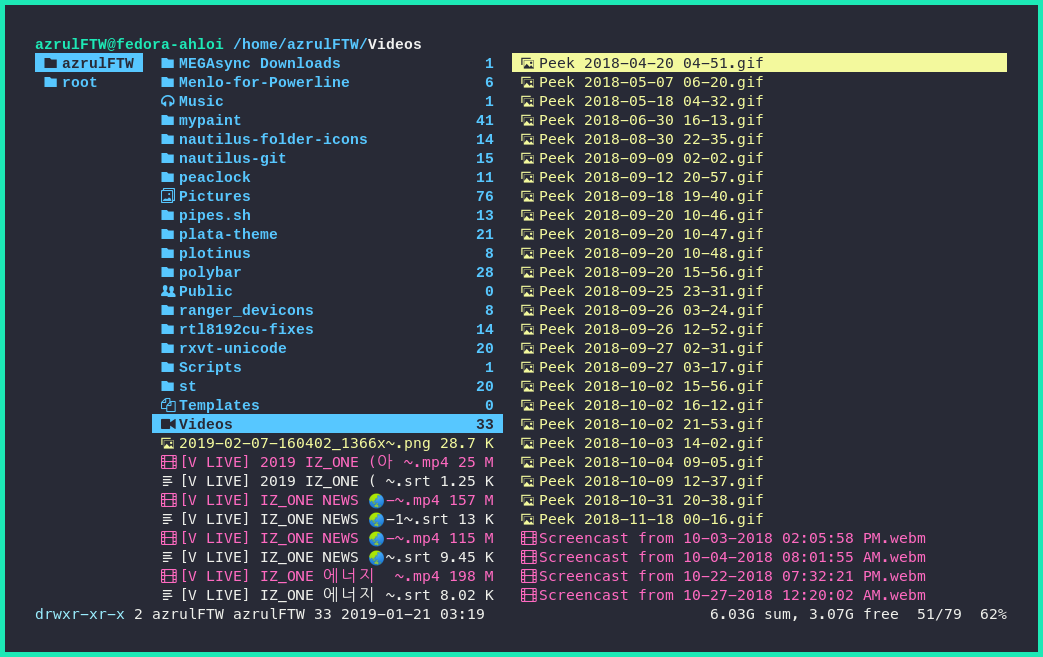Click the Pictures item count 76
This screenshot has height=657, width=1043.
pyautogui.click(x=485, y=196)
